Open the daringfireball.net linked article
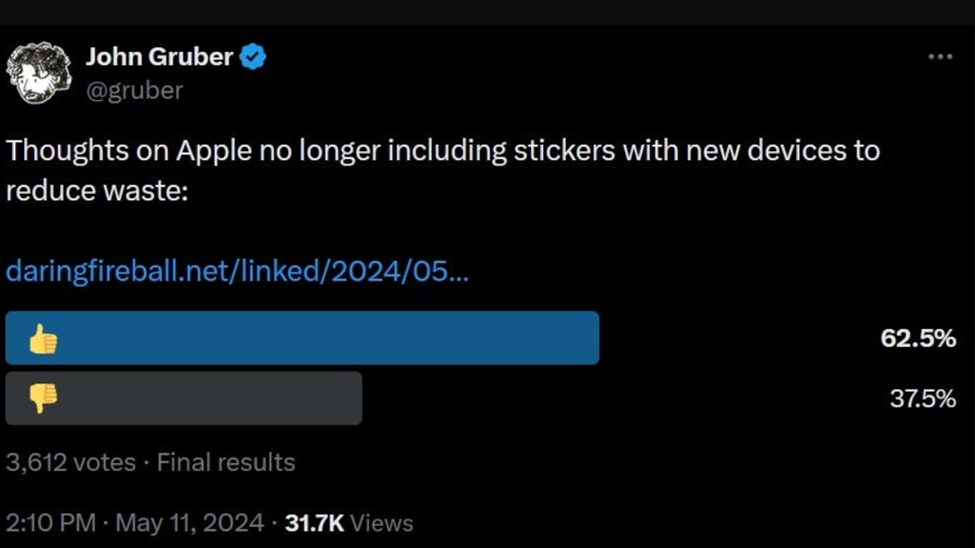Viewport: 975px width, 548px height. [237, 271]
